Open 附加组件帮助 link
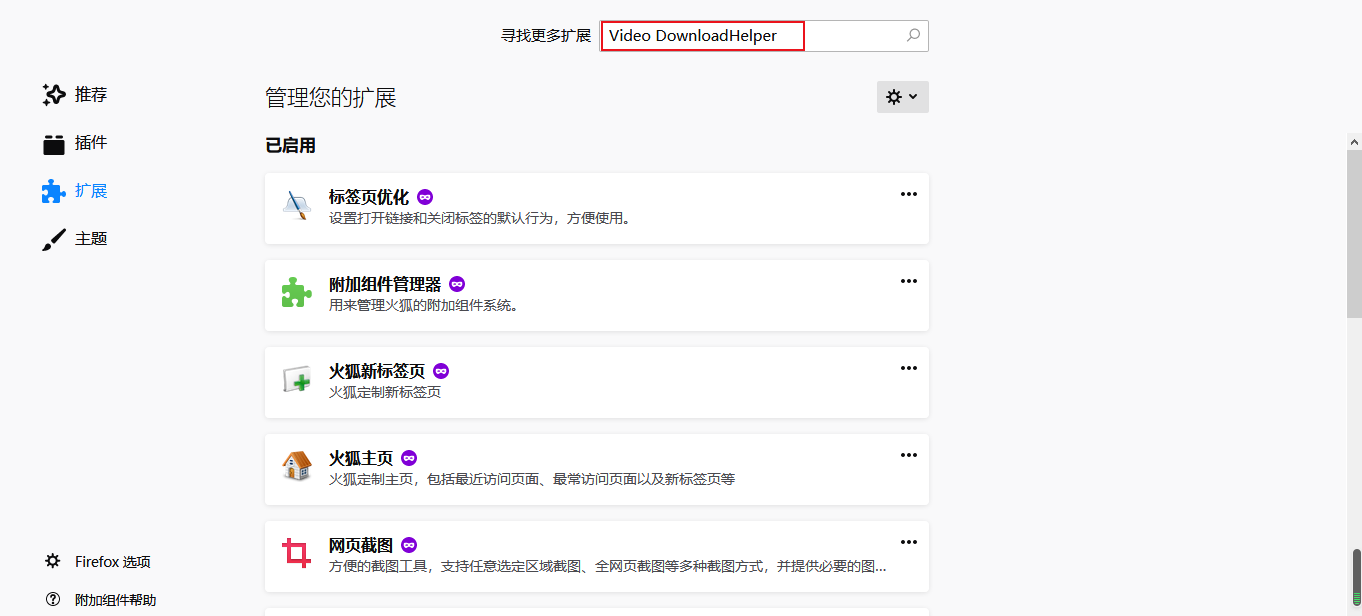Screen dimensions: 1362x616 tap(116, 600)
